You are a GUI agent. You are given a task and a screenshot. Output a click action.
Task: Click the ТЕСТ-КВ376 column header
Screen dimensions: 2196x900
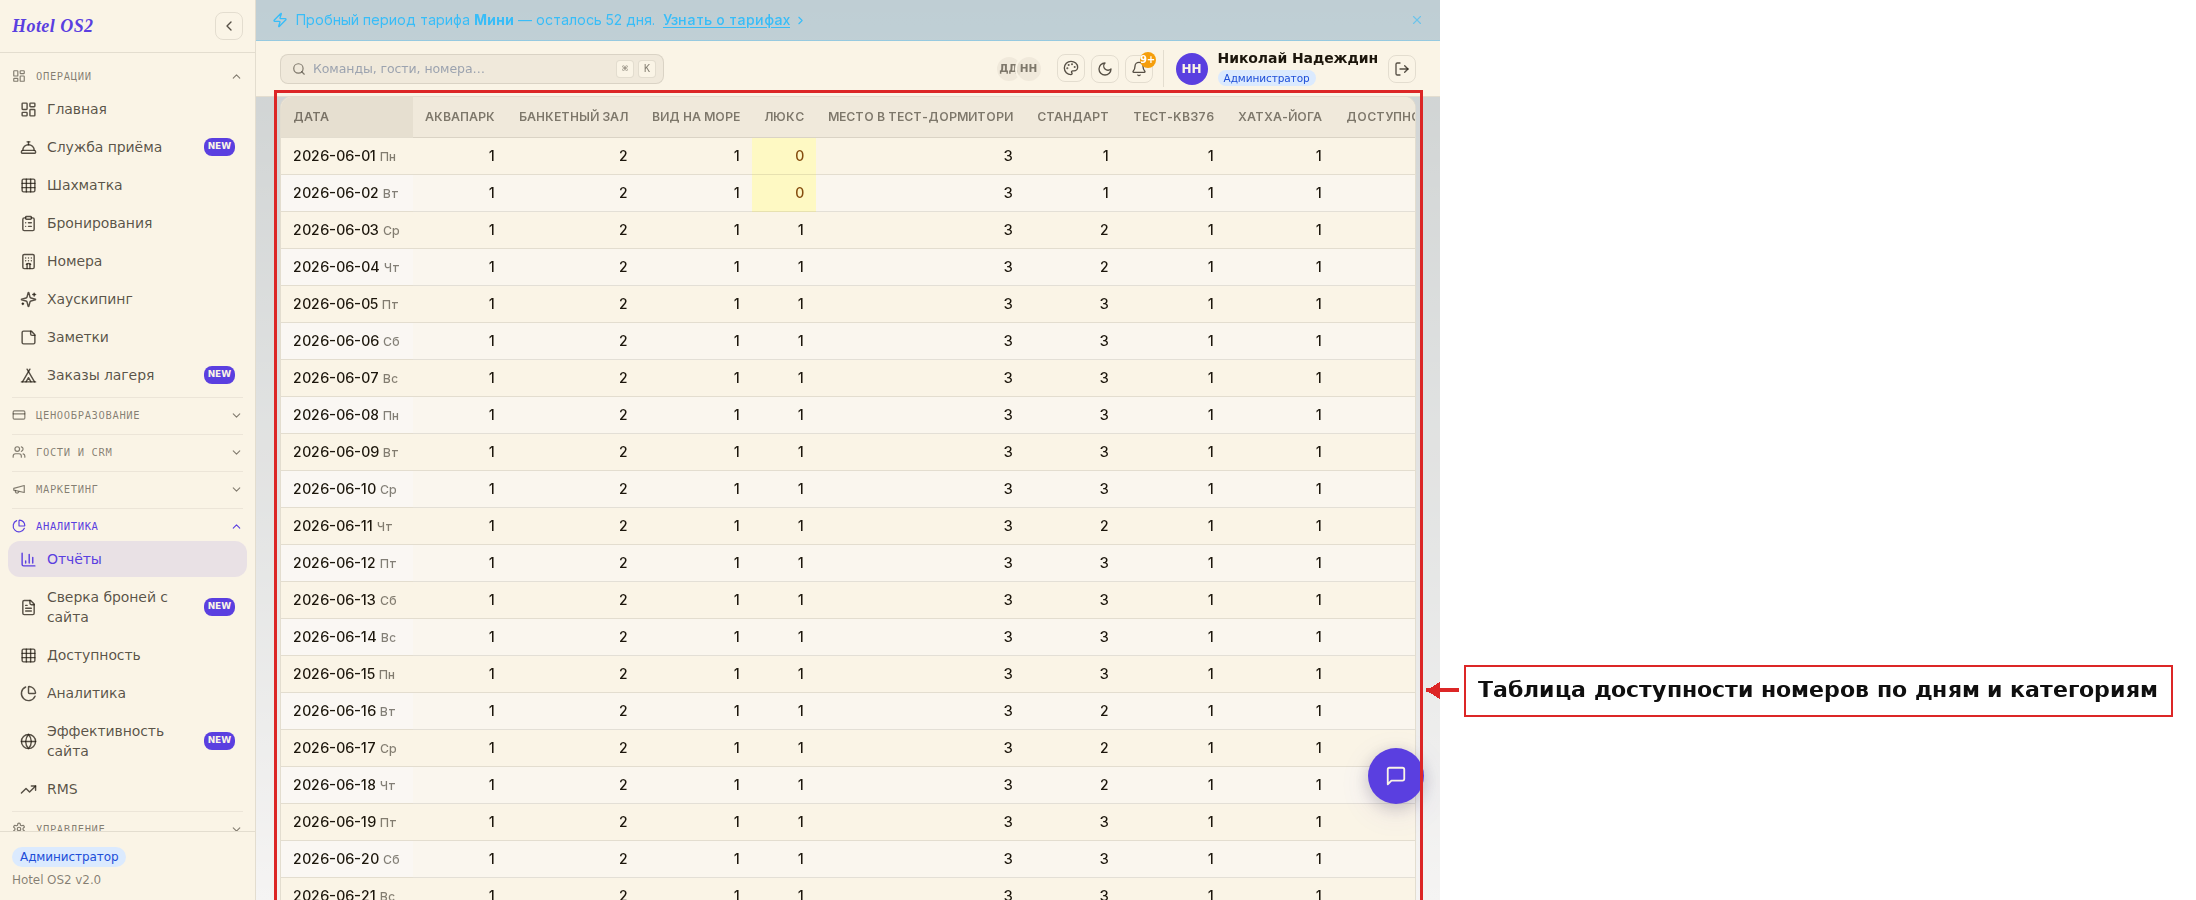click(1173, 117)
